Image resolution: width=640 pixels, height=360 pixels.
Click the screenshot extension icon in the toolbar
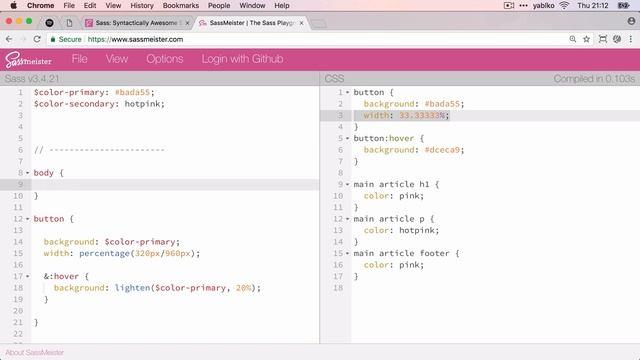coord(602,39)
